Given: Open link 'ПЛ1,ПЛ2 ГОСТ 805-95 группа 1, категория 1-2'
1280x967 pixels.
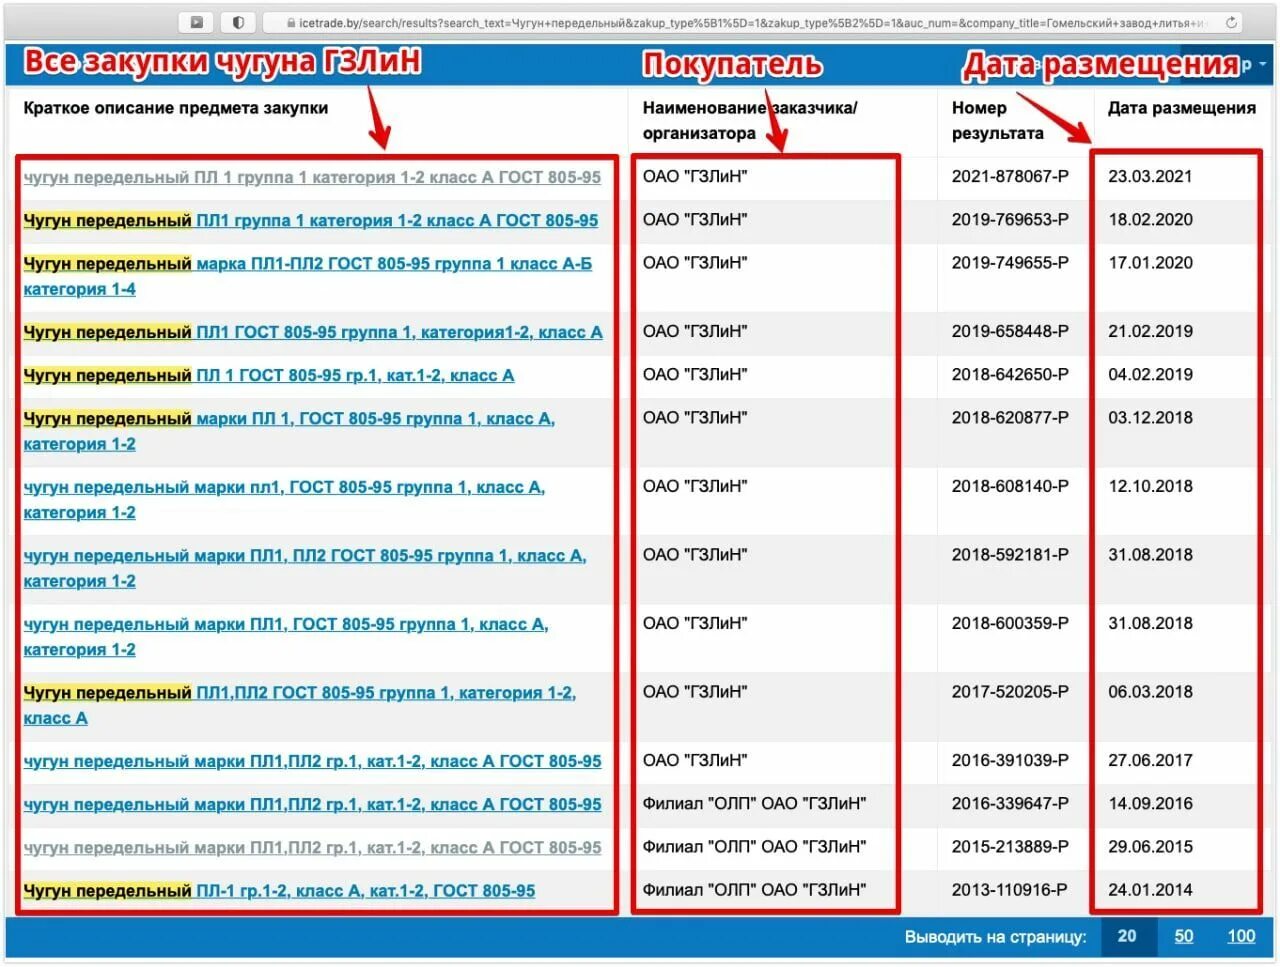Looking at the screenshot, I should click(386, 692).
